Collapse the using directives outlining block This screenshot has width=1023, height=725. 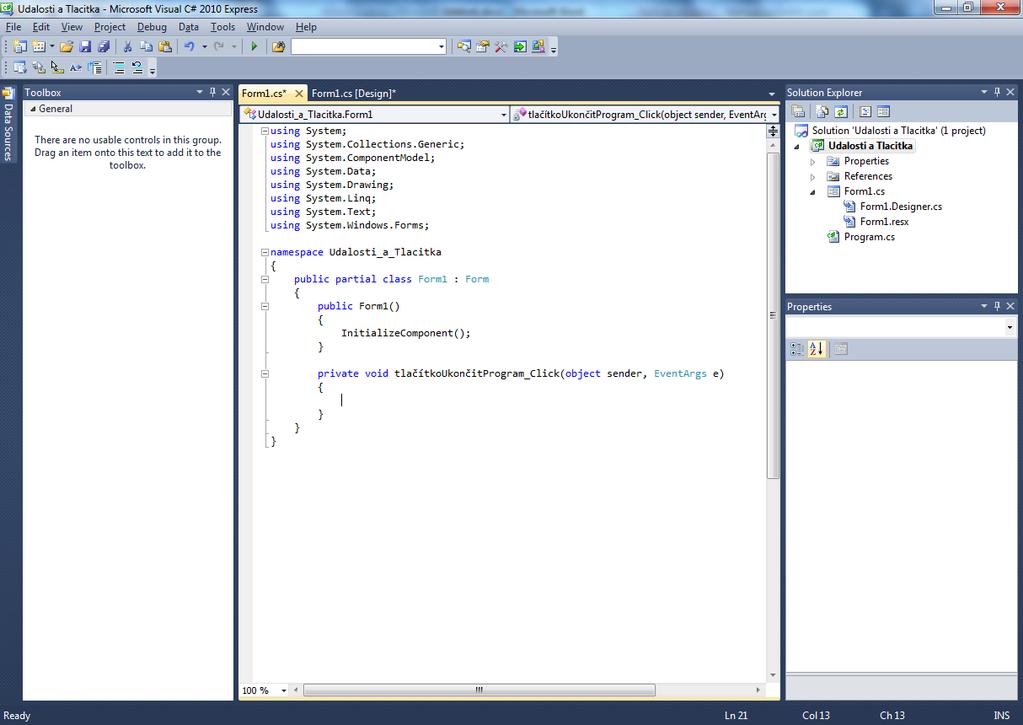(265, 131)
